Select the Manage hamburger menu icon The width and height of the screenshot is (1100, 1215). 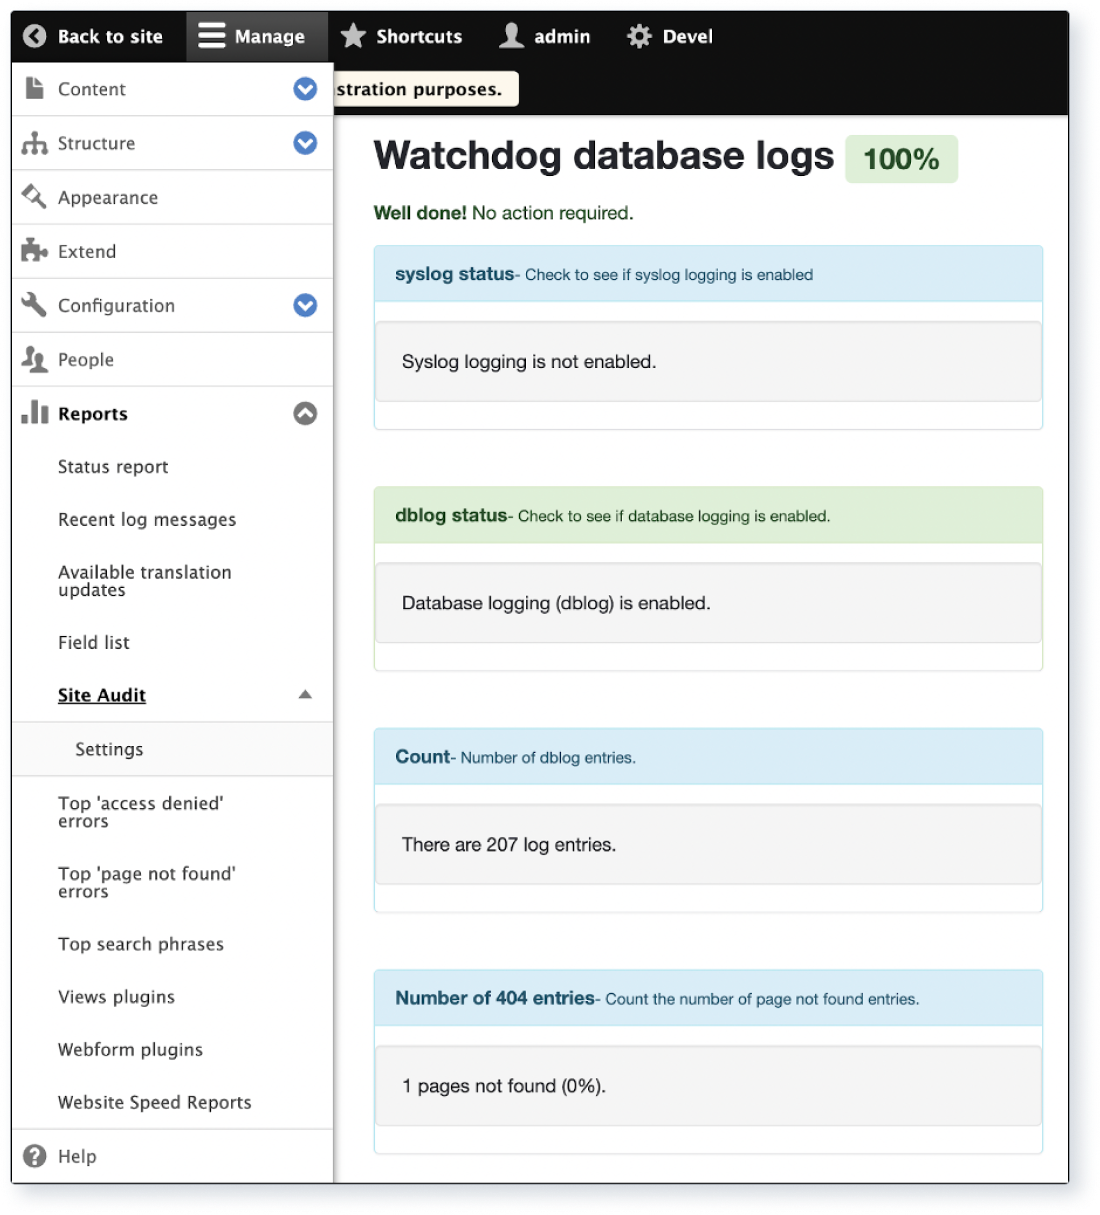[211, 36]
